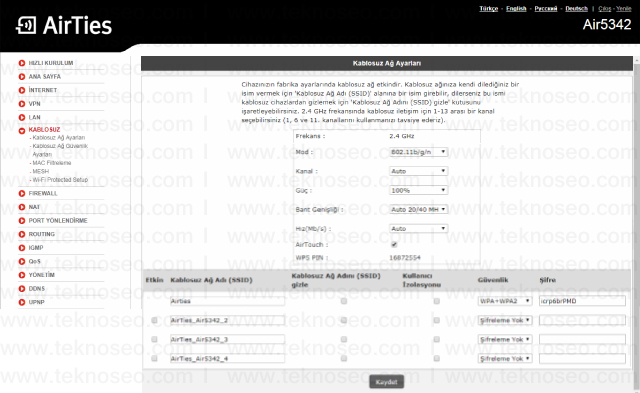Select the MAC Filtreleme submenu item
The width and height of the screenshot is (640, 393).
(x=52, y=163)
